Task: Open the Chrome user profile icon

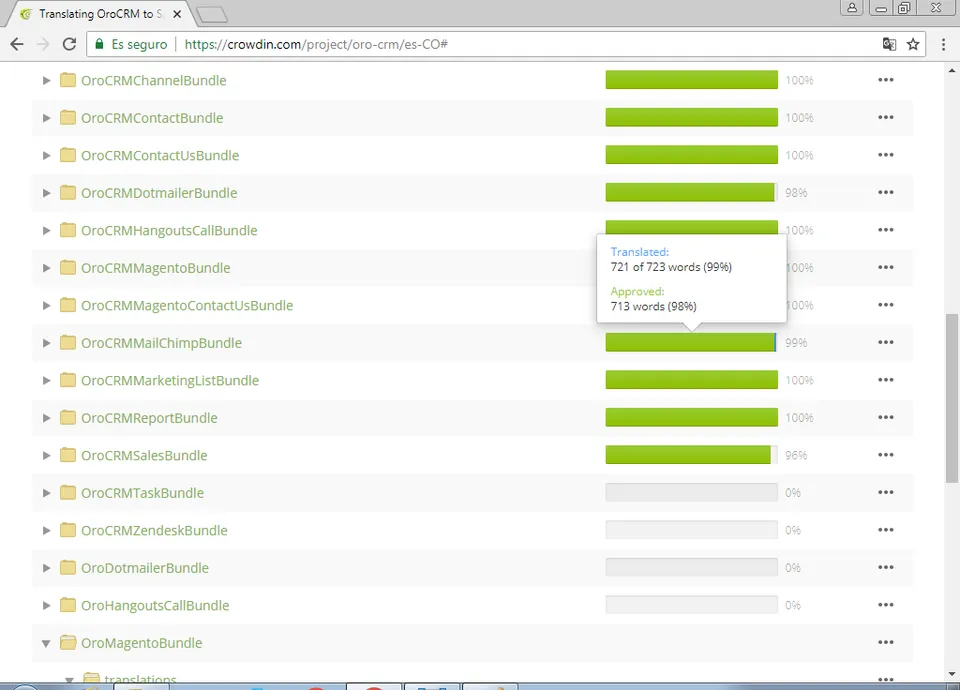Action: pyautogui.click(x=852, y=7)
